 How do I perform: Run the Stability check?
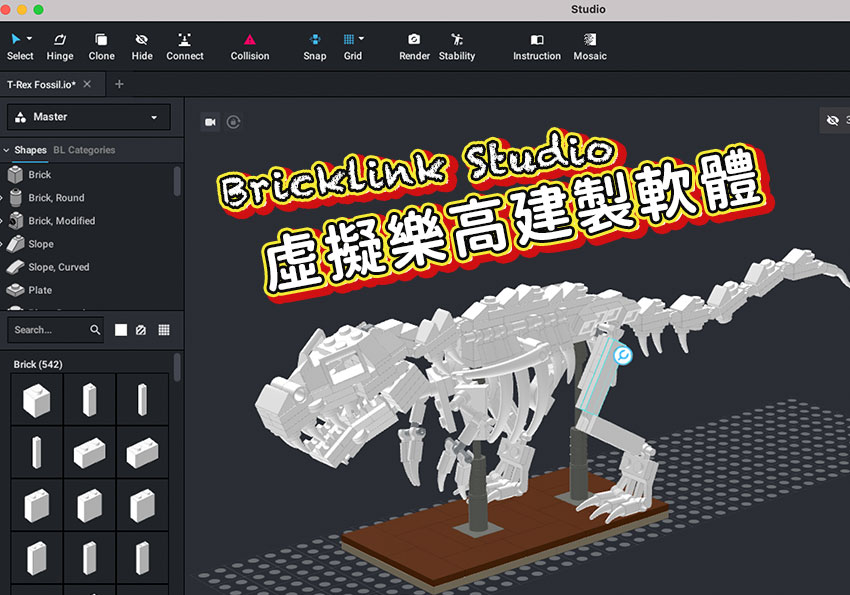(456, 47)
